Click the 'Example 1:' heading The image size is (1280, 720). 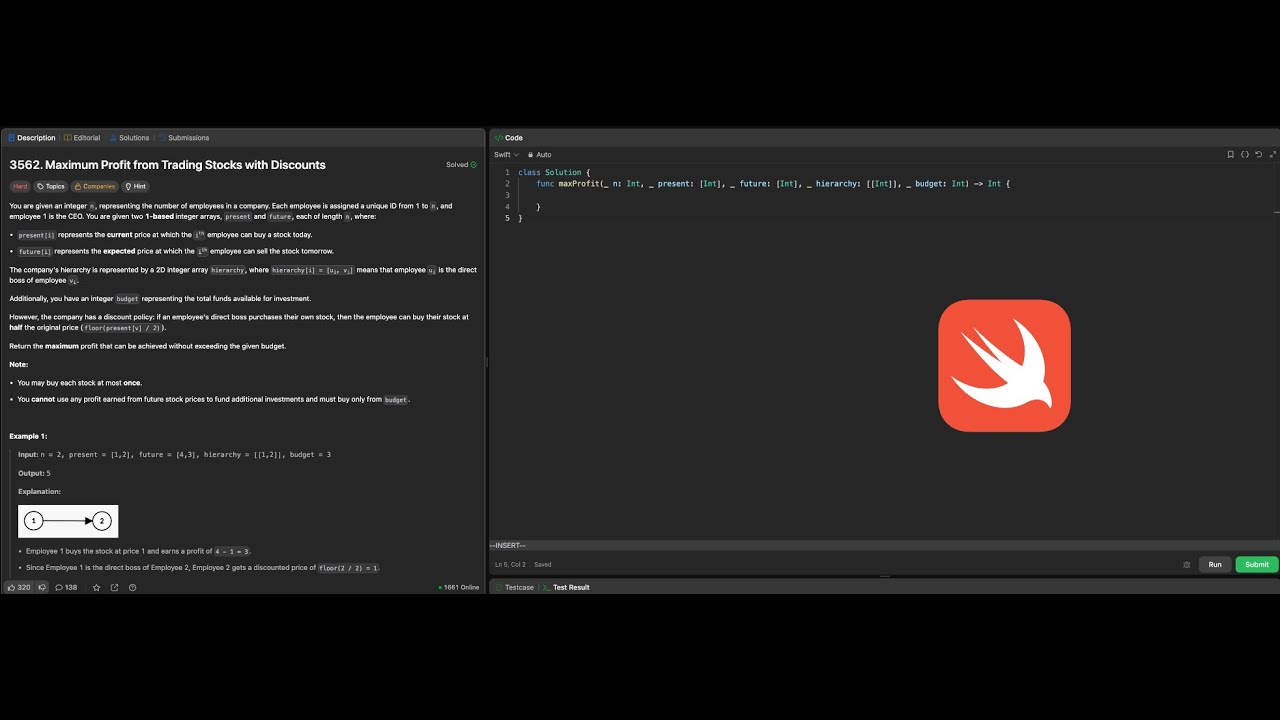tap(28, 436)
